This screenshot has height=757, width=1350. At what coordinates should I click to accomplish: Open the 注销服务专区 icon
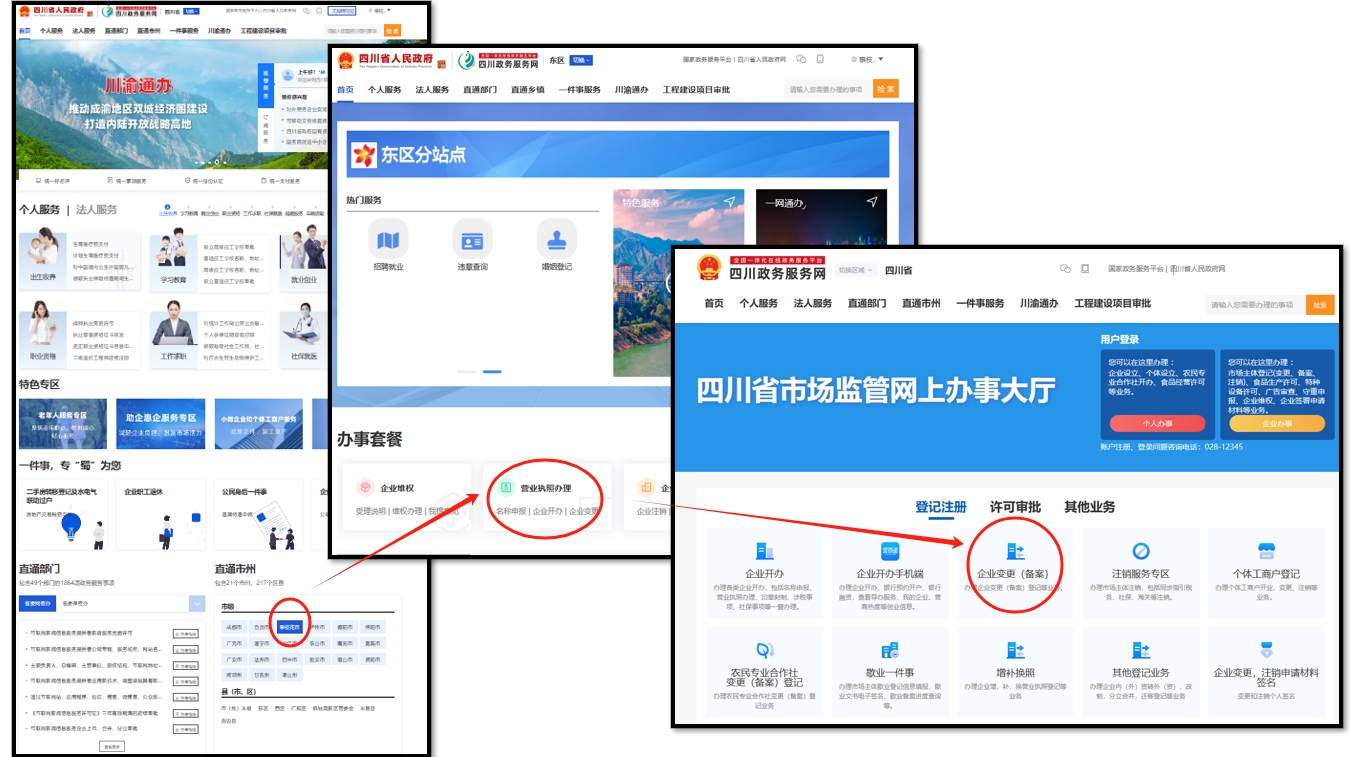[x=1140, y=551]
